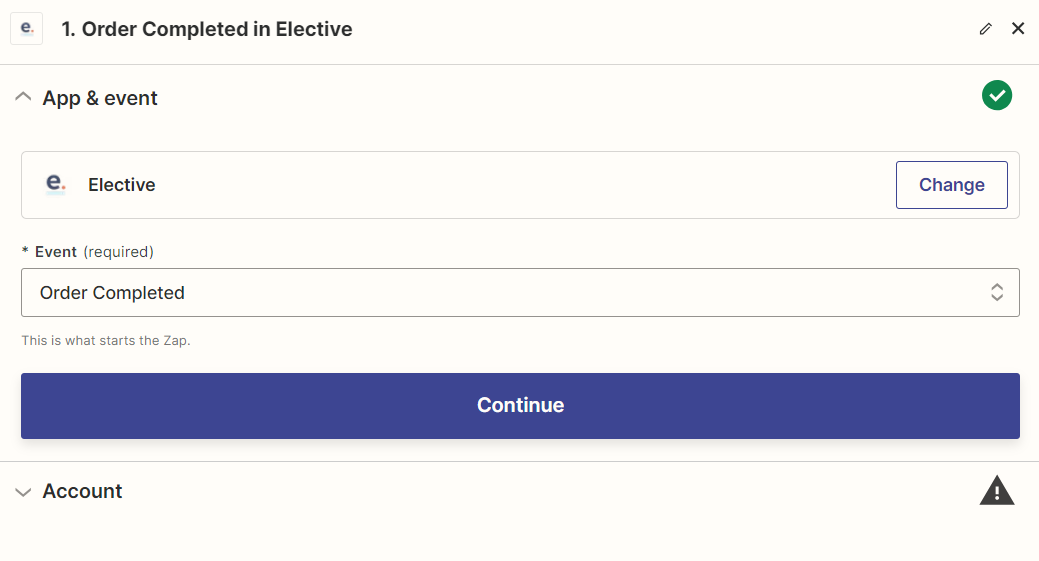Click the step title Order Completed in Elective
The image size is (1039, 561).
[207, 29]
